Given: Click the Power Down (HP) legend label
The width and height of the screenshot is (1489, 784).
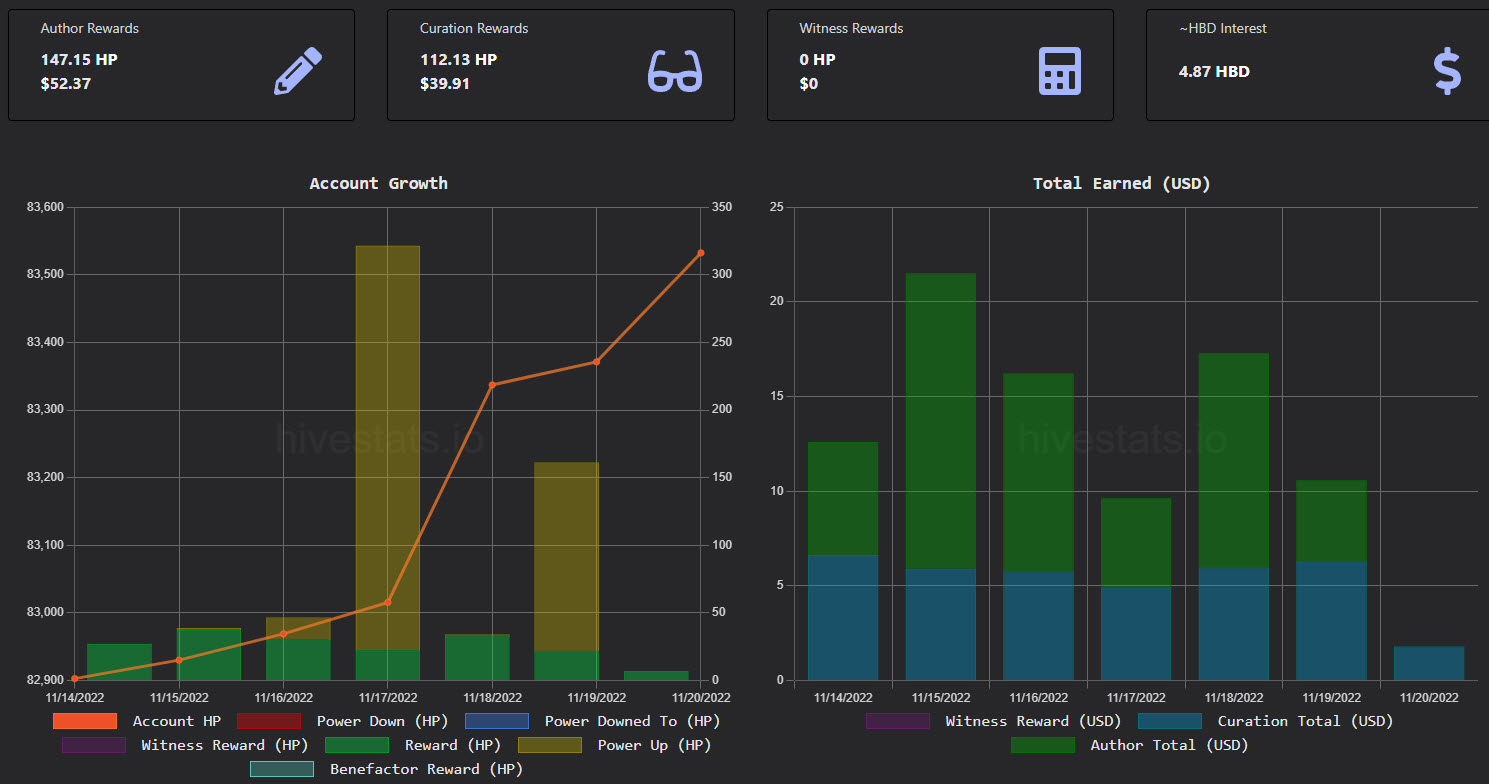Looking at the screenshot, I should coord(383,721).
